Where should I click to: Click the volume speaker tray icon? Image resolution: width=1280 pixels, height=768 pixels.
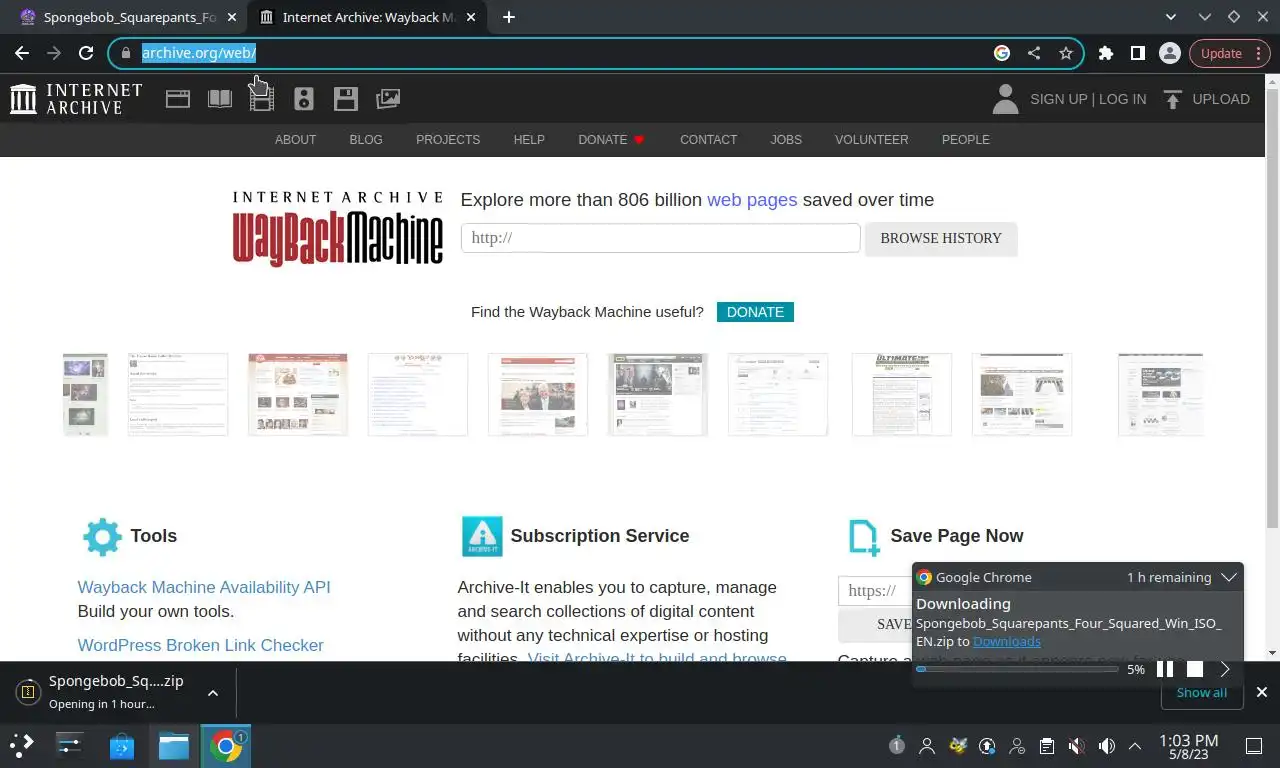(1107, 746)
